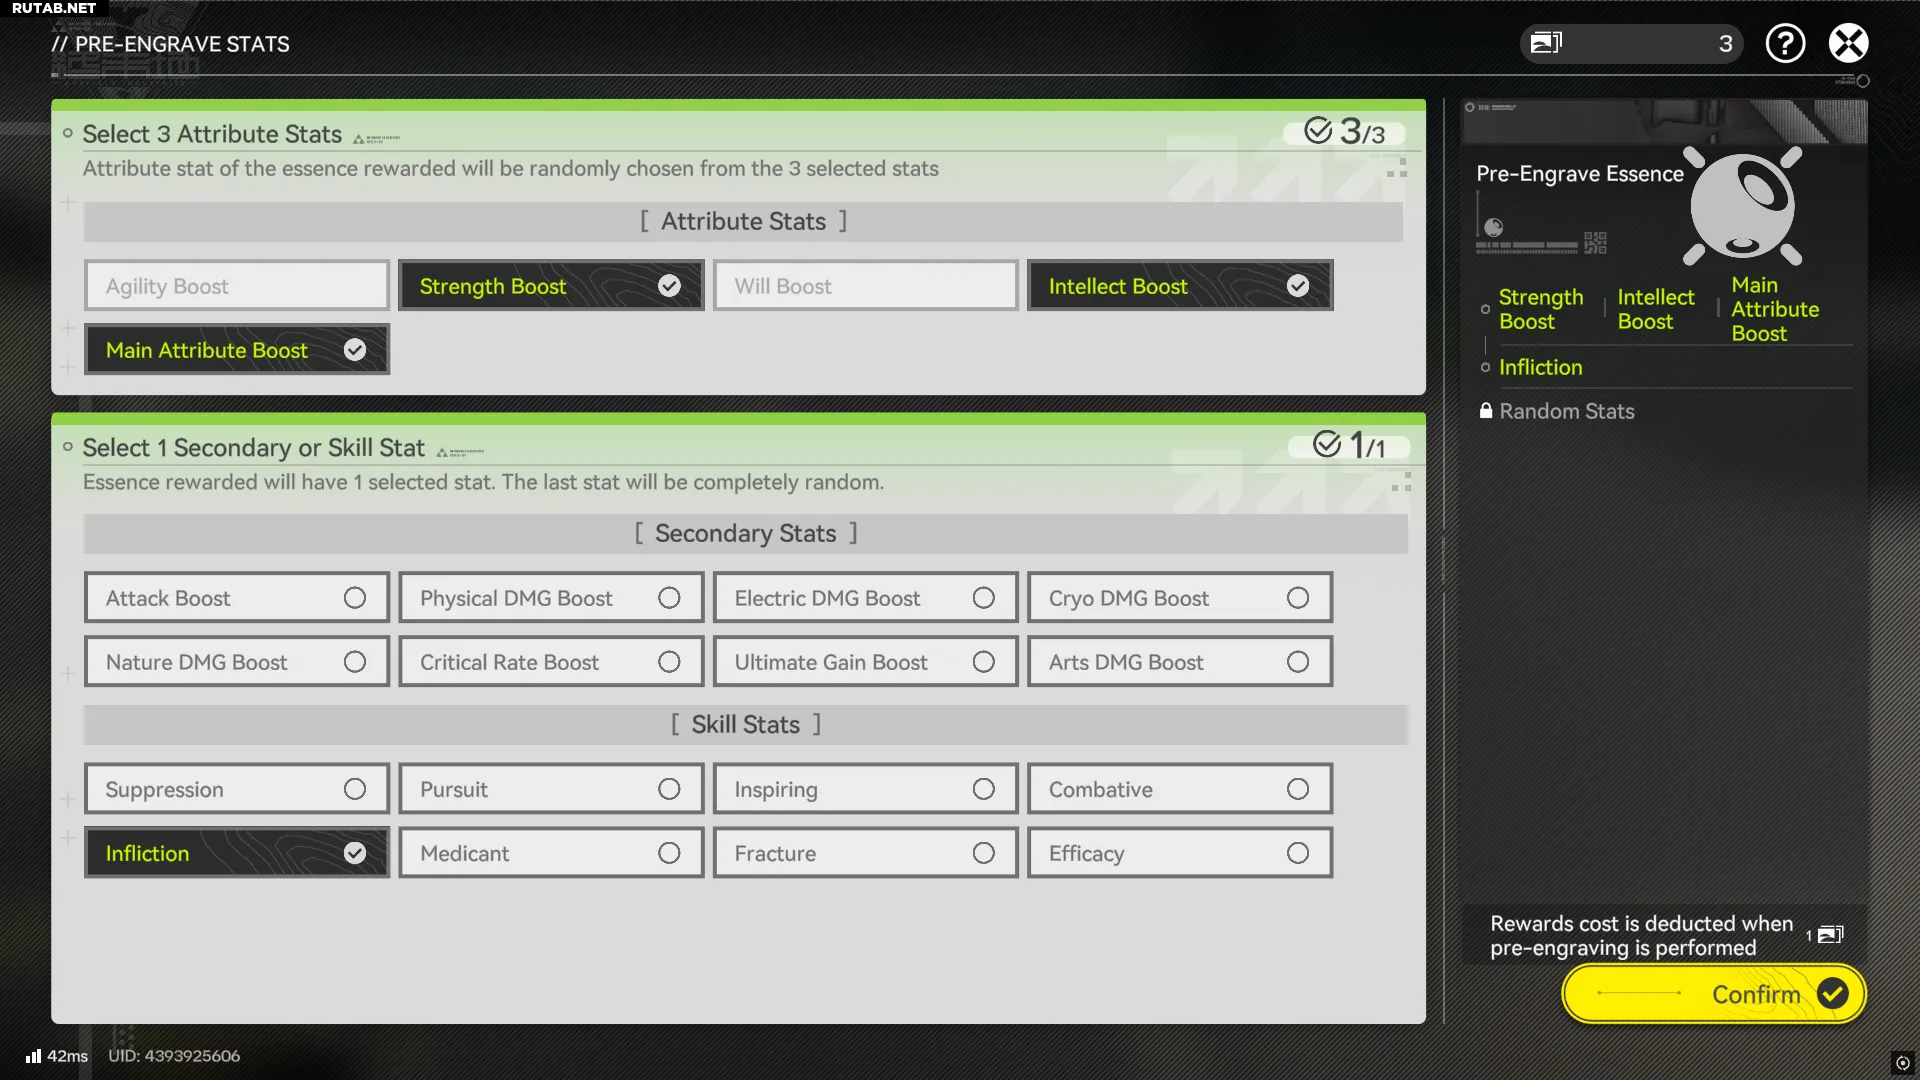Image resolution: width=1920 pixels, height=1080 pixels.
Task: Select the Agility Boost attribute
Action: (237, 286)
